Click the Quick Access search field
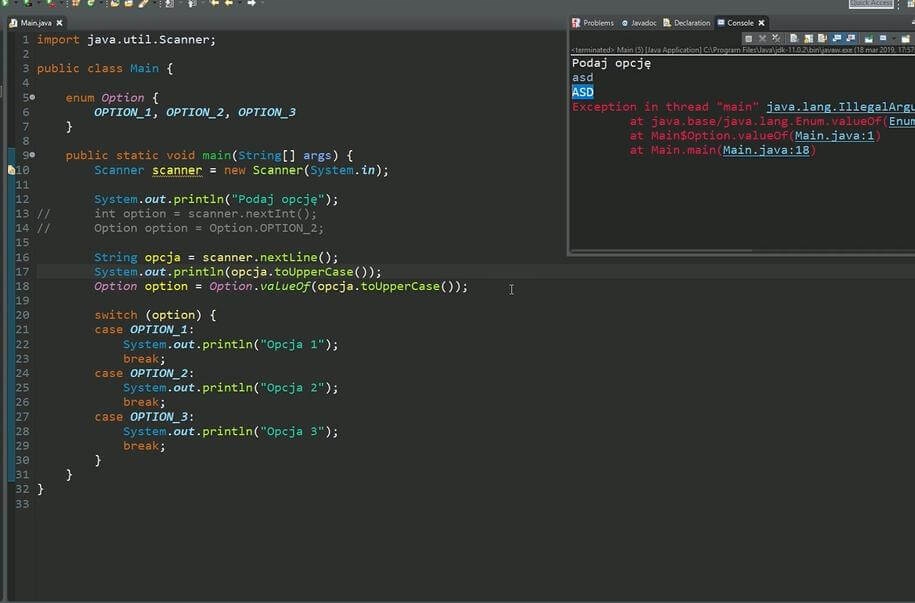 871,4
